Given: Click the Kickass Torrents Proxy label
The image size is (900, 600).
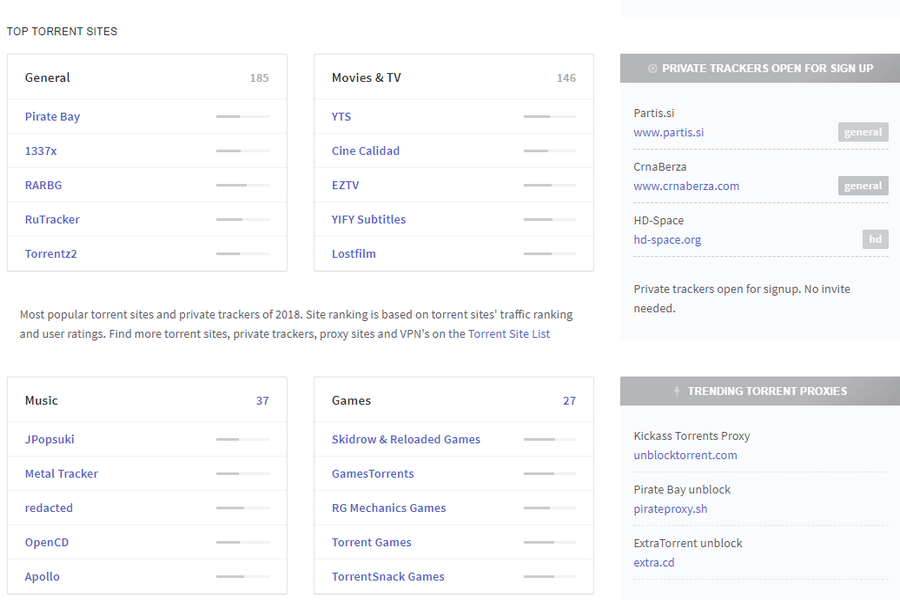Looking at the screenshot, I should [x=692, y=436].
